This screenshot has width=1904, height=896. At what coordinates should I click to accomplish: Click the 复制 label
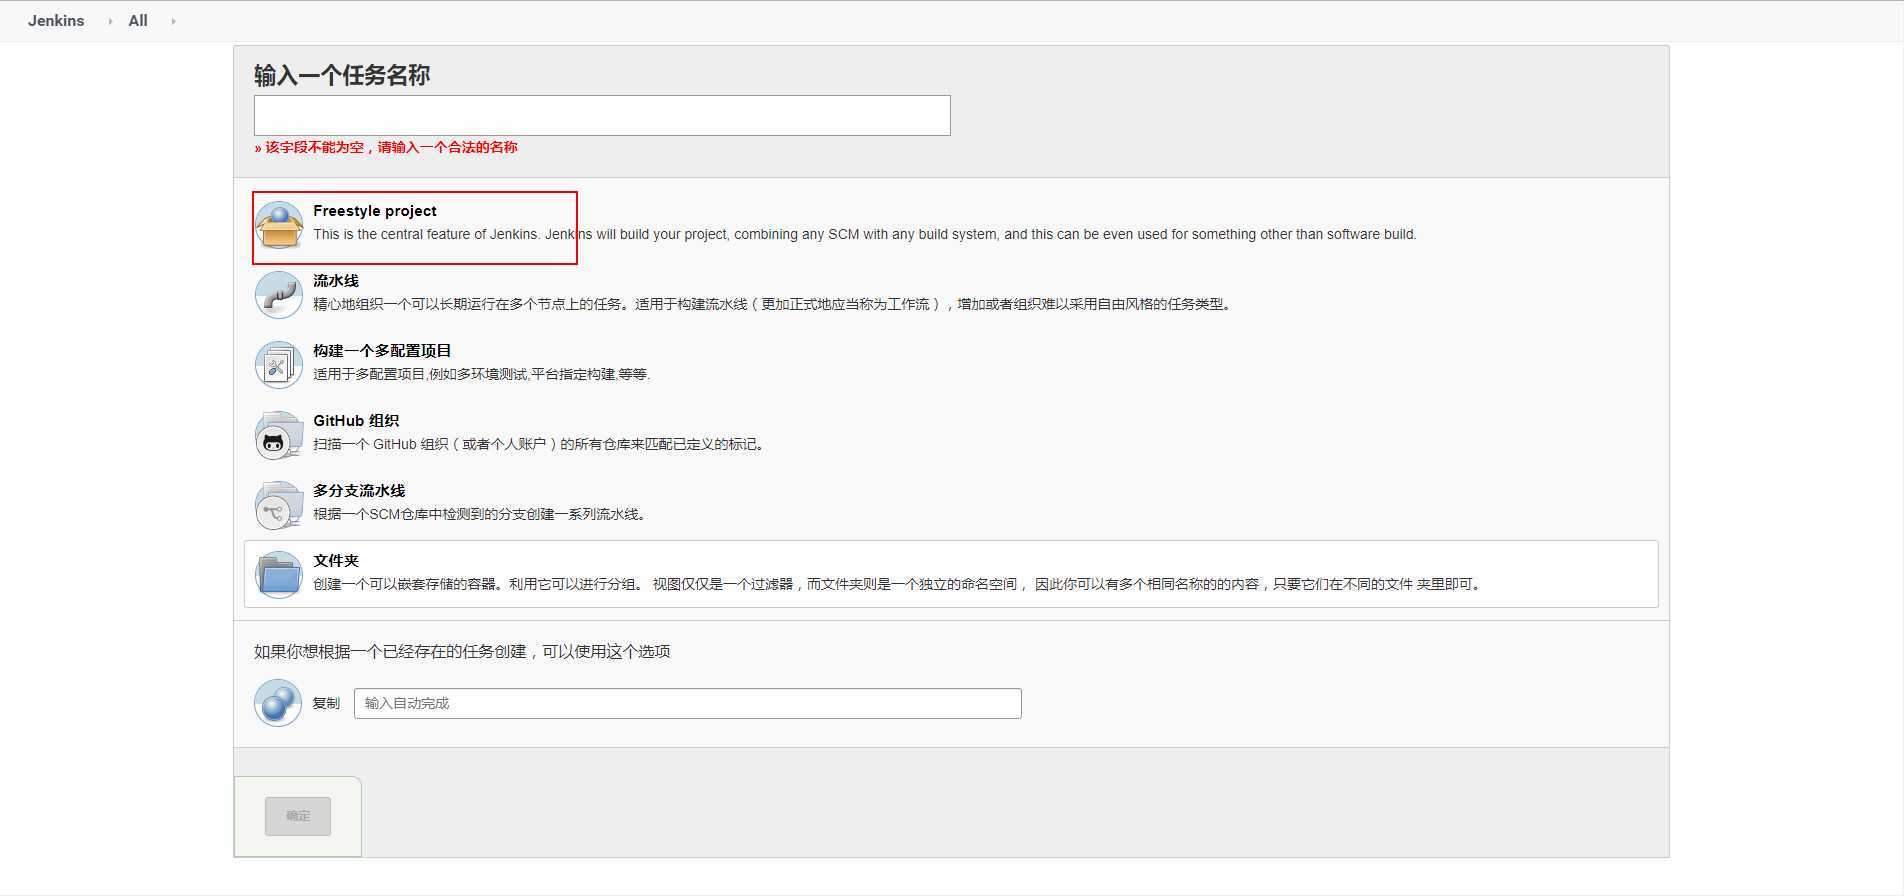[326, 703]
